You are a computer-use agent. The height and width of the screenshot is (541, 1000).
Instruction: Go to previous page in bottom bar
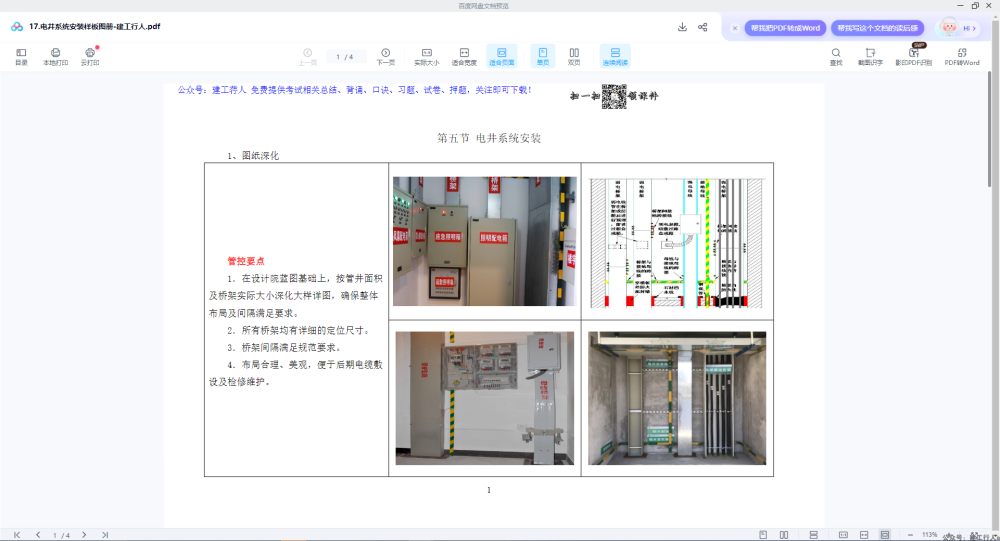(38, 535)
